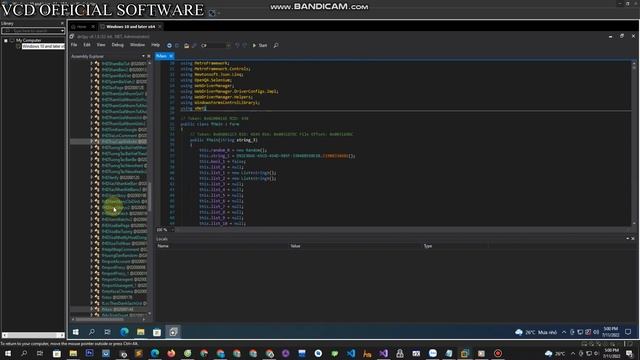640x360 pixels.
Task: Click the Assembly Explorer vertical scrollbar thumb
Action: (149, 197)
